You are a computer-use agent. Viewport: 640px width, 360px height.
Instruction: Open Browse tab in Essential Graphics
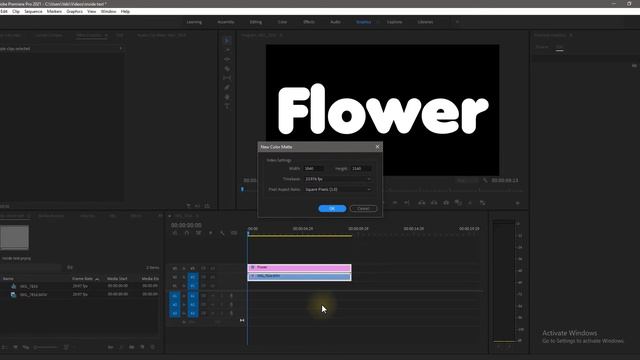pyautogui.click(x=542, y=47)
